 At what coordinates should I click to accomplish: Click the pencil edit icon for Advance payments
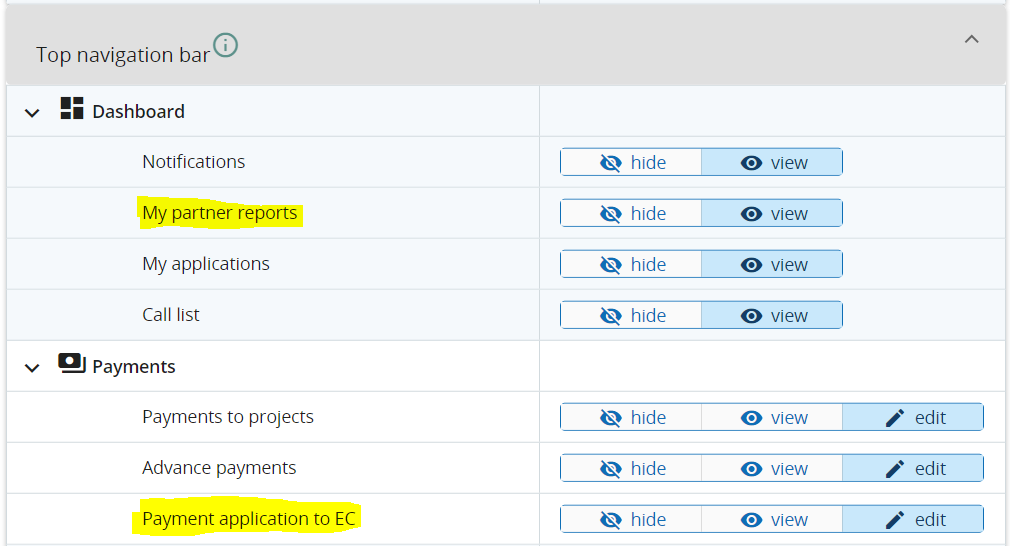point(895,469)
